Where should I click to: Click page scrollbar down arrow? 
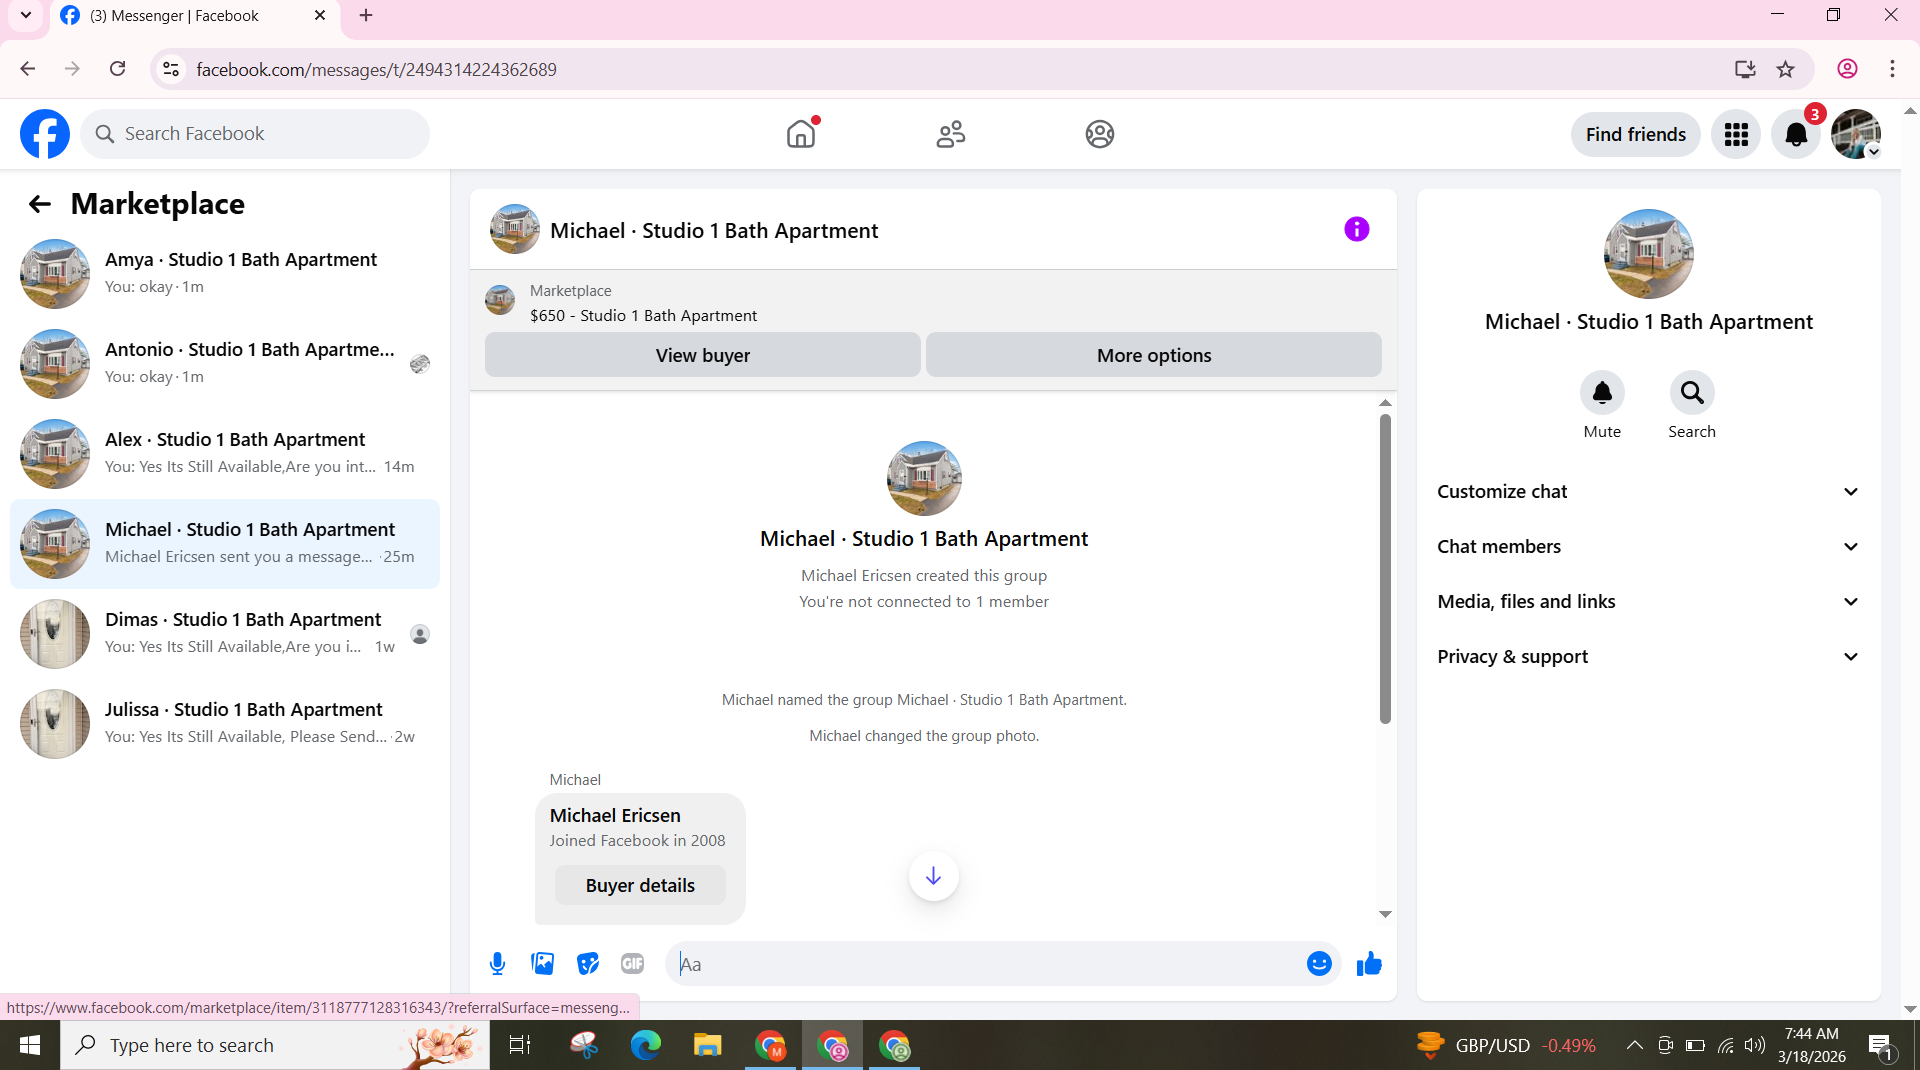(1910, 1009)
